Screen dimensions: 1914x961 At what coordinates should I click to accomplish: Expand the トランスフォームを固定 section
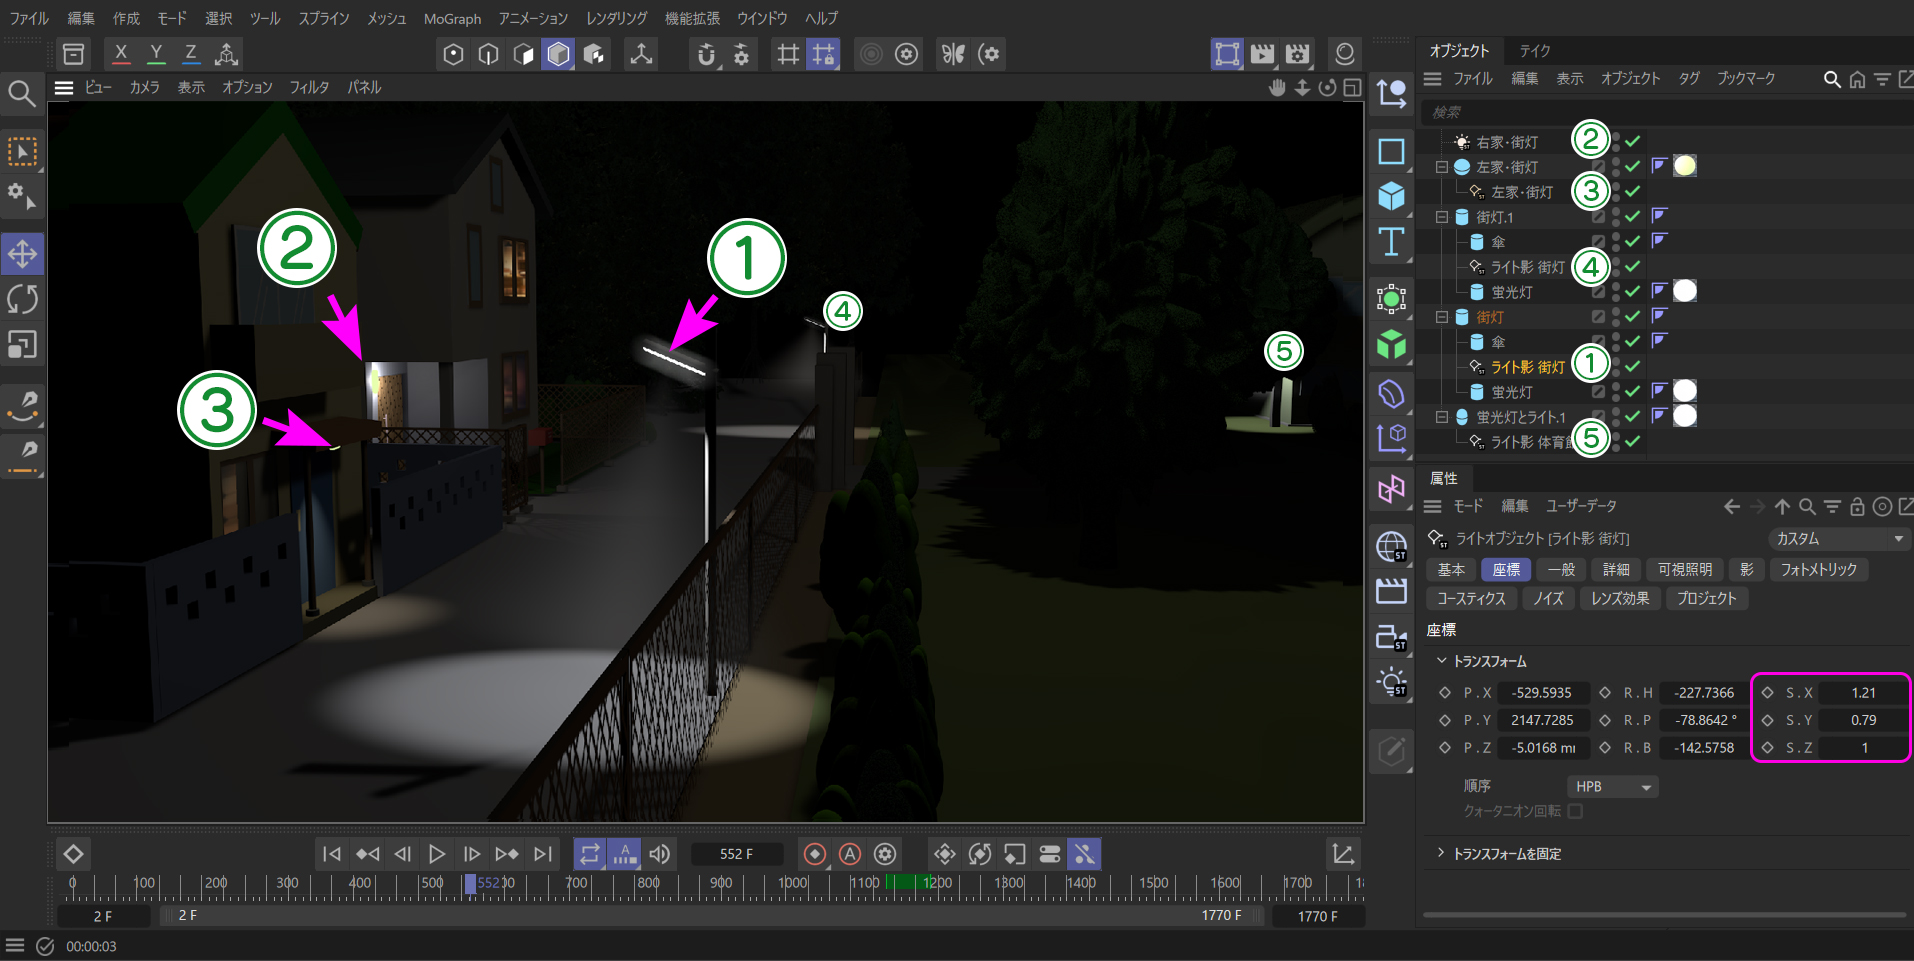coord(1441,853)
